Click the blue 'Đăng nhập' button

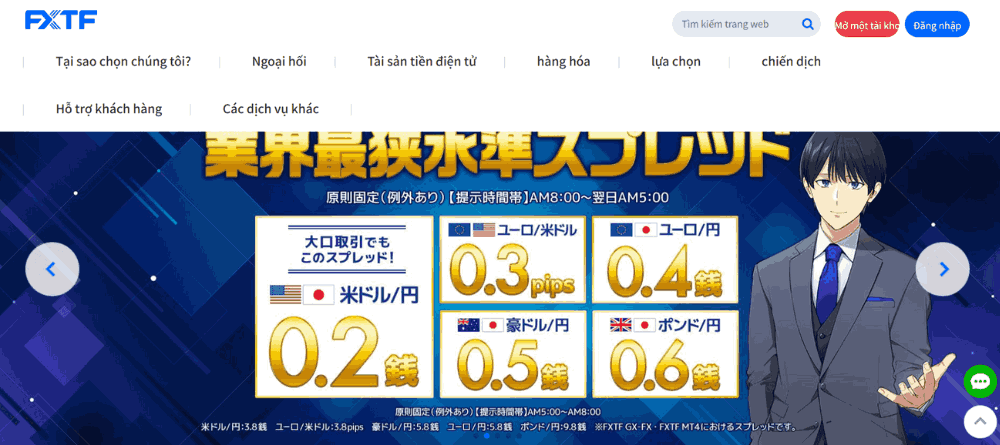[937, 24]
